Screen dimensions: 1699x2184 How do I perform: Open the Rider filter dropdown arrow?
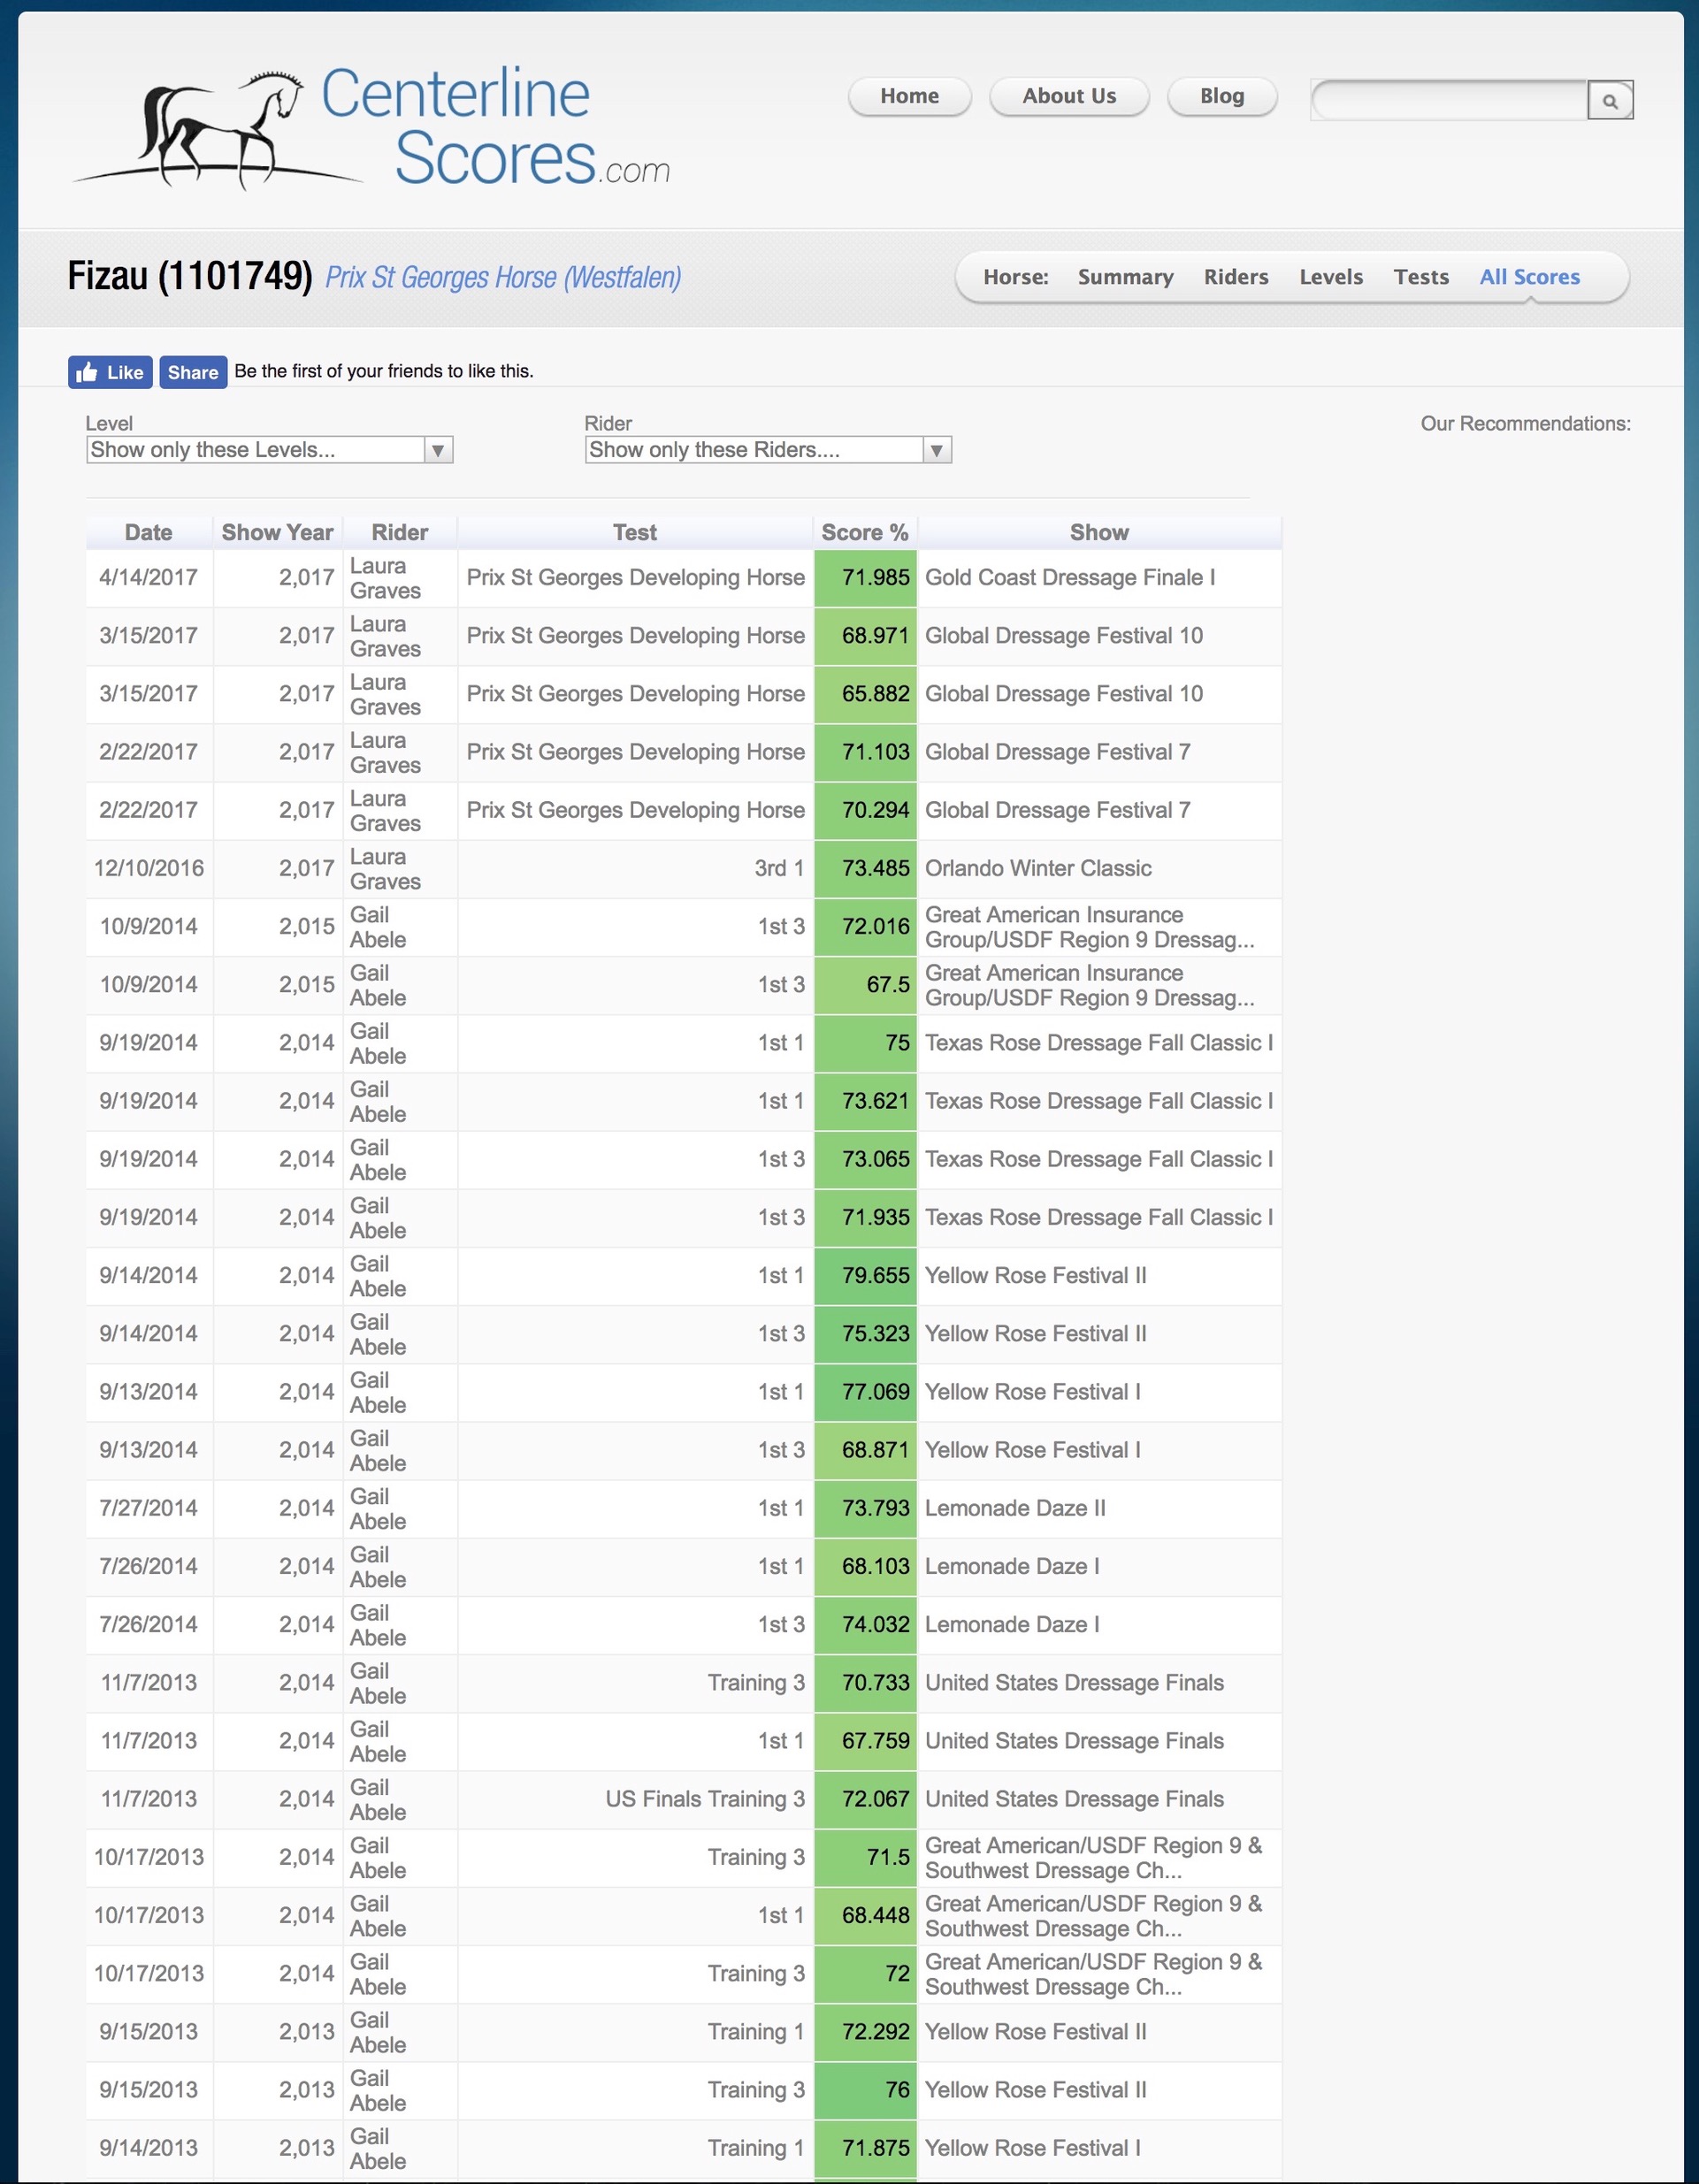coord(936,450)
